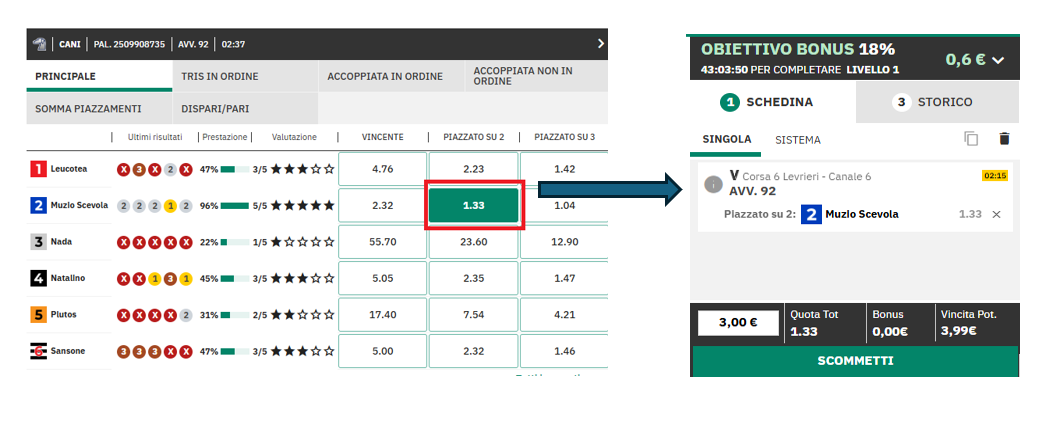Image resolution: width=1059 pixels, height=421 pixels.
Task: Switch to Tris in Ordine tab
Action: pyautogui.click(x=220, y=76)
